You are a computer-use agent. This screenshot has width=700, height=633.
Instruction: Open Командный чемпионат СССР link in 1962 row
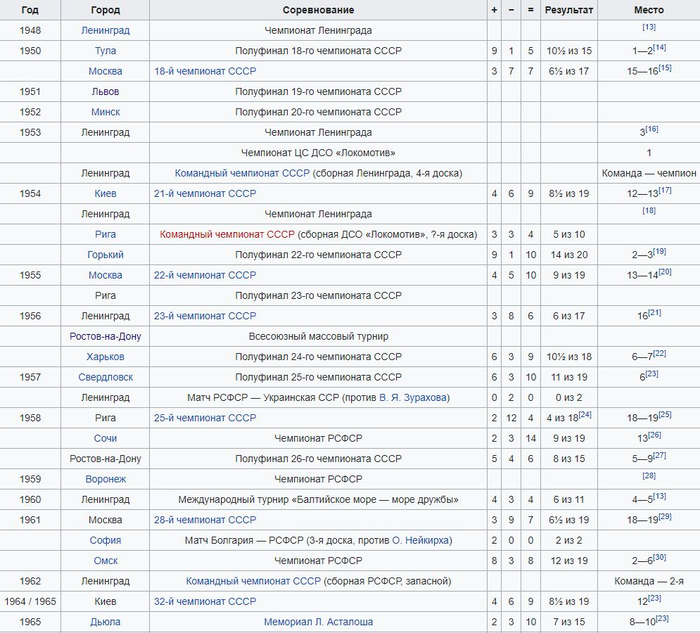253,581
